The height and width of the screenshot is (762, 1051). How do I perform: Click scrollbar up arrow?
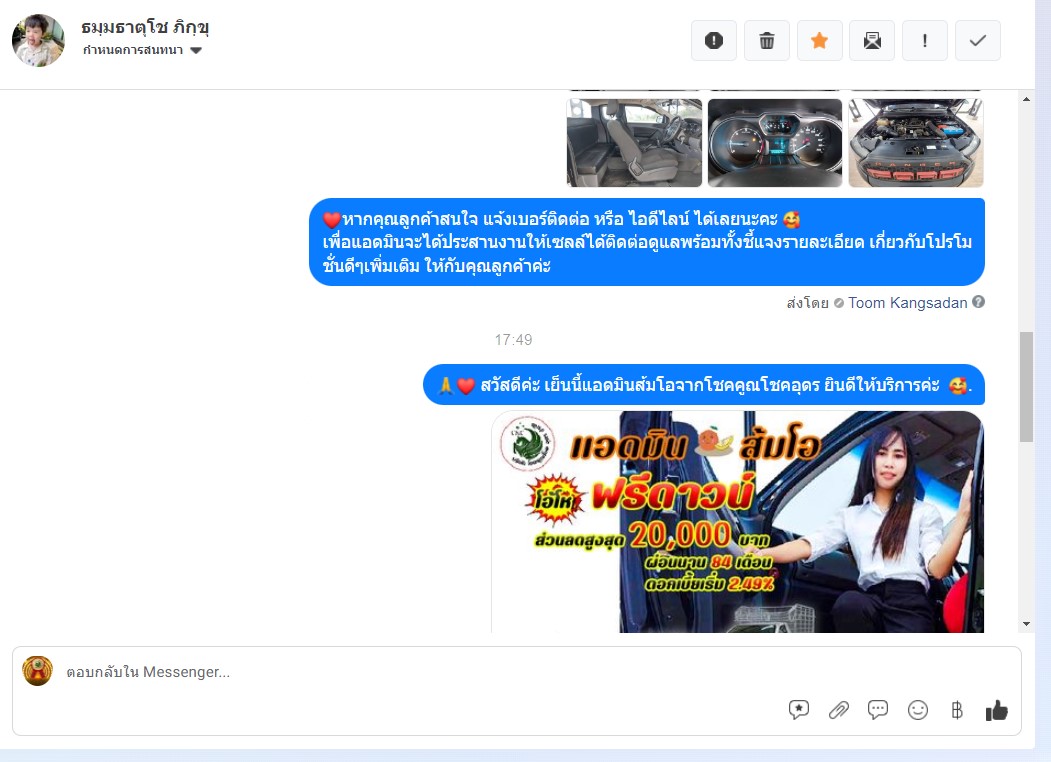(x=1026, y=99)
